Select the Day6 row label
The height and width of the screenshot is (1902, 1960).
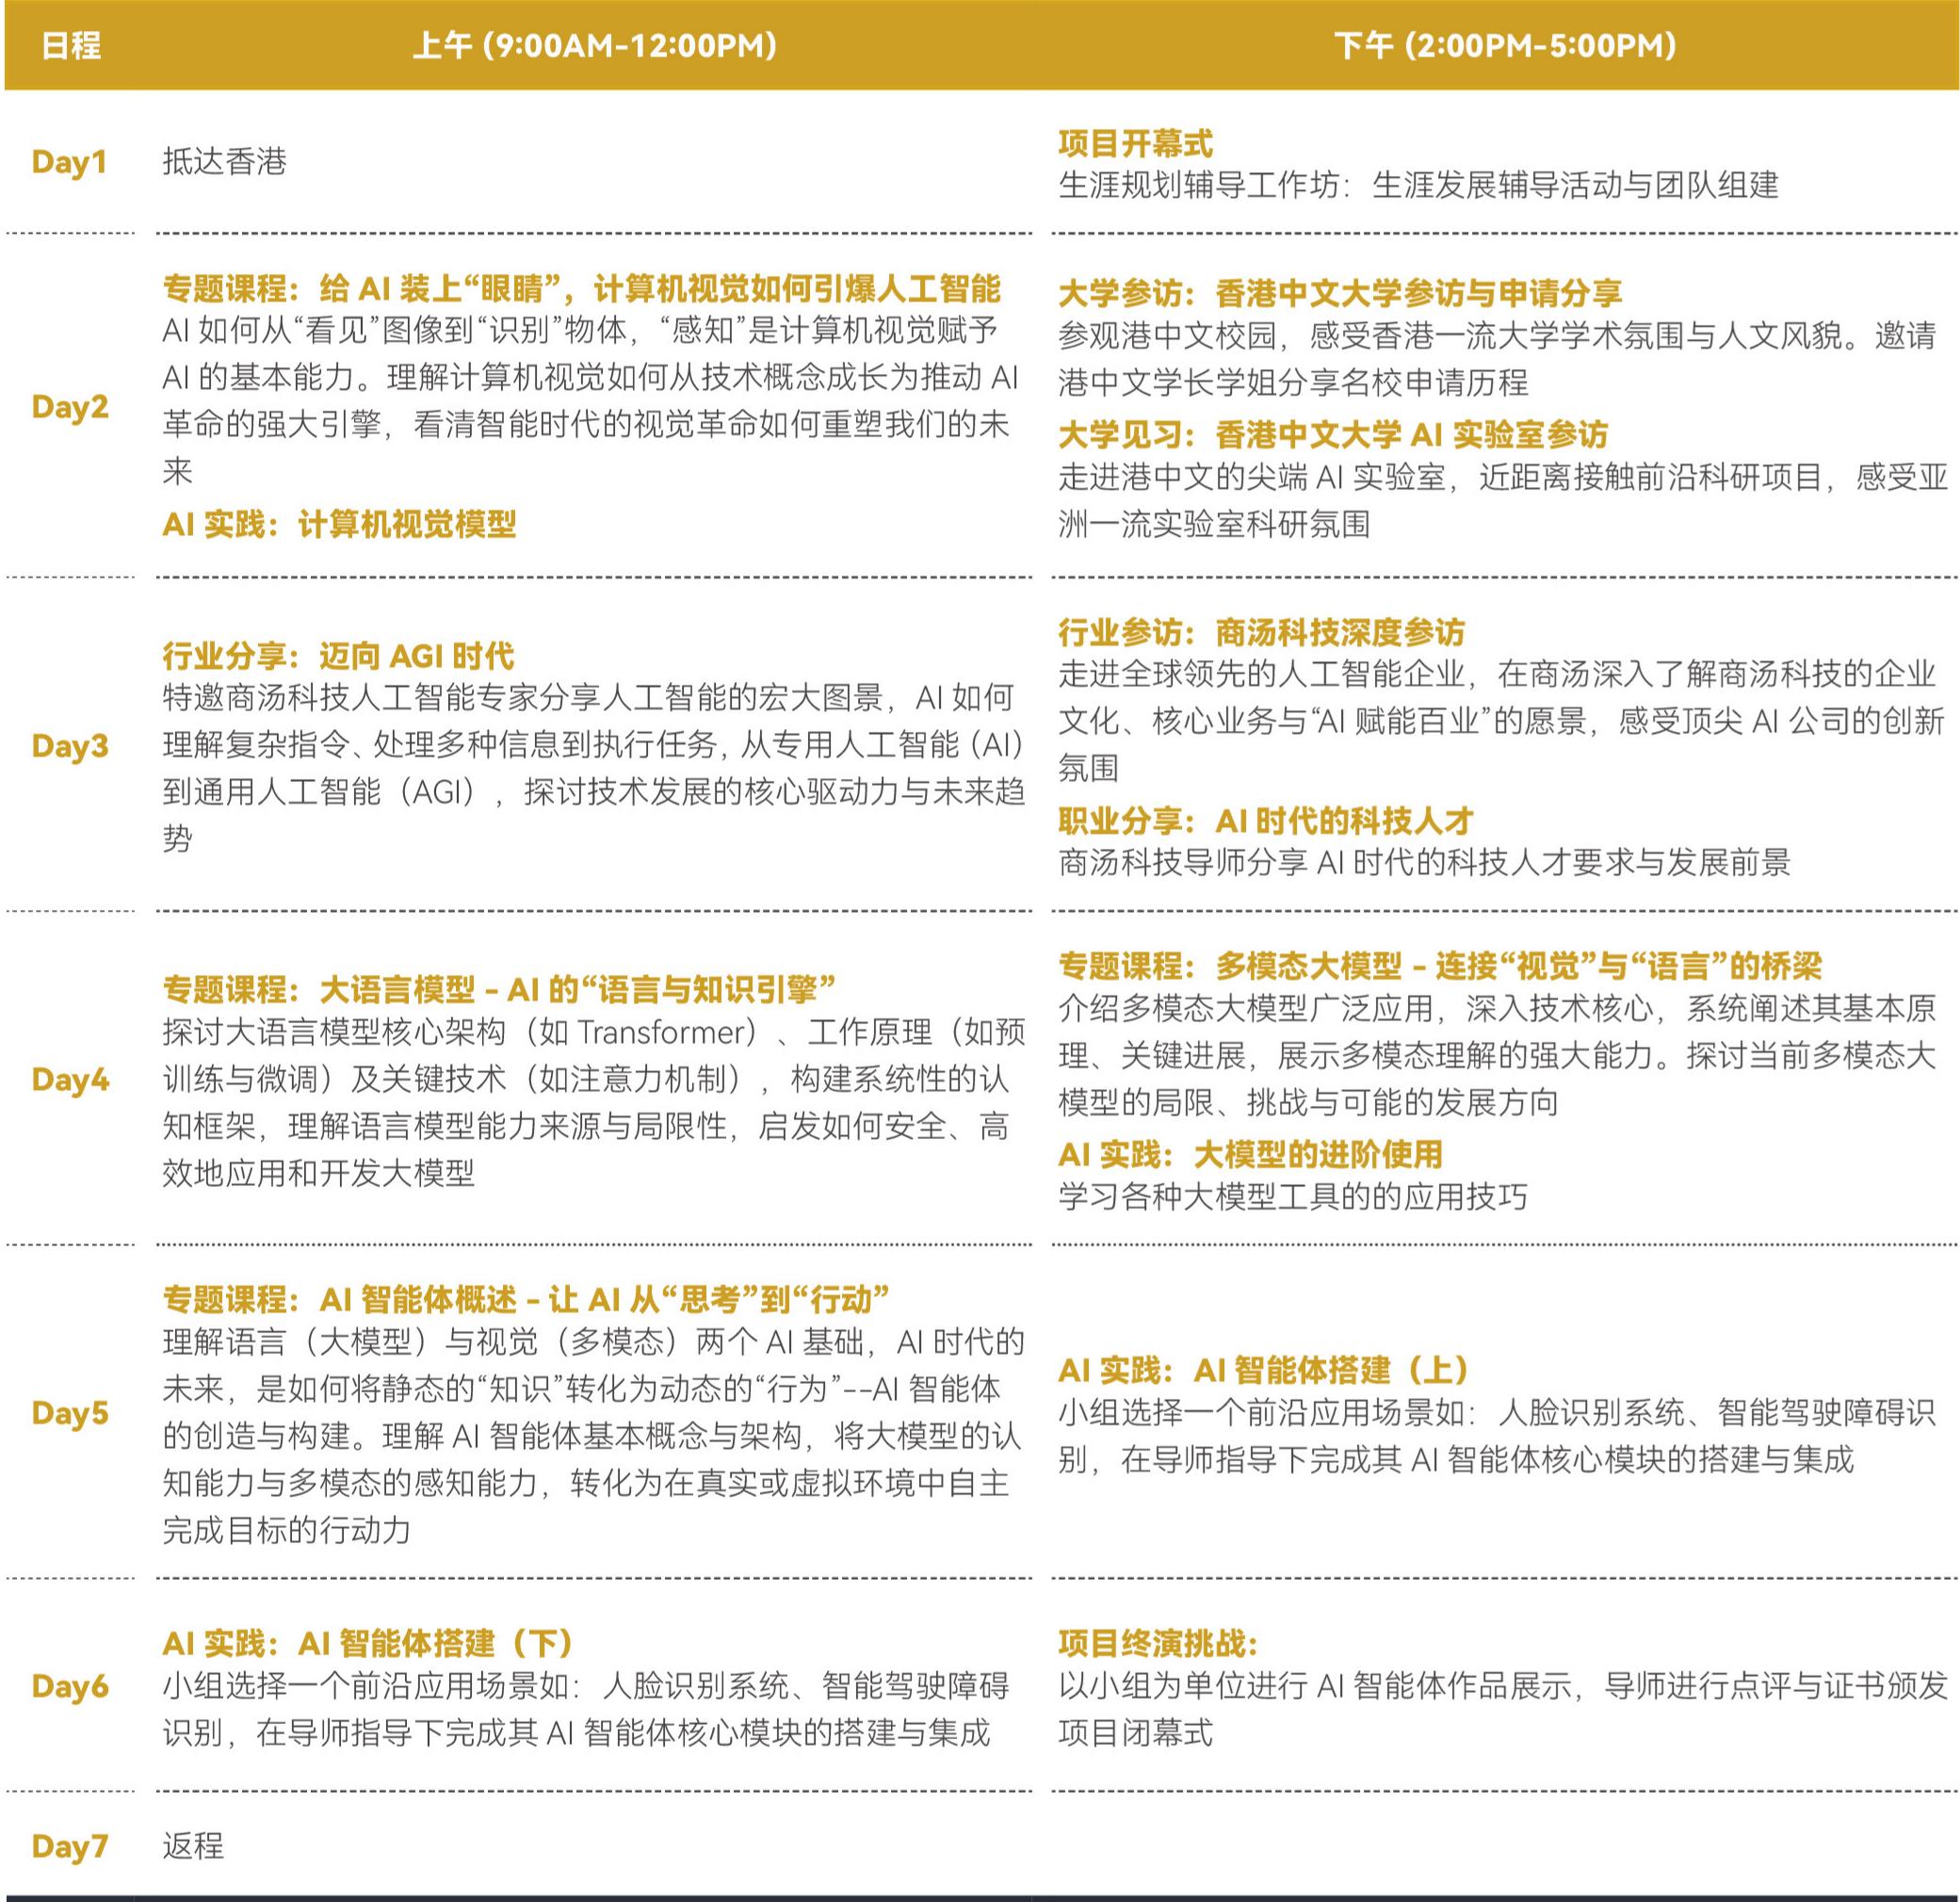point(70,1686)
